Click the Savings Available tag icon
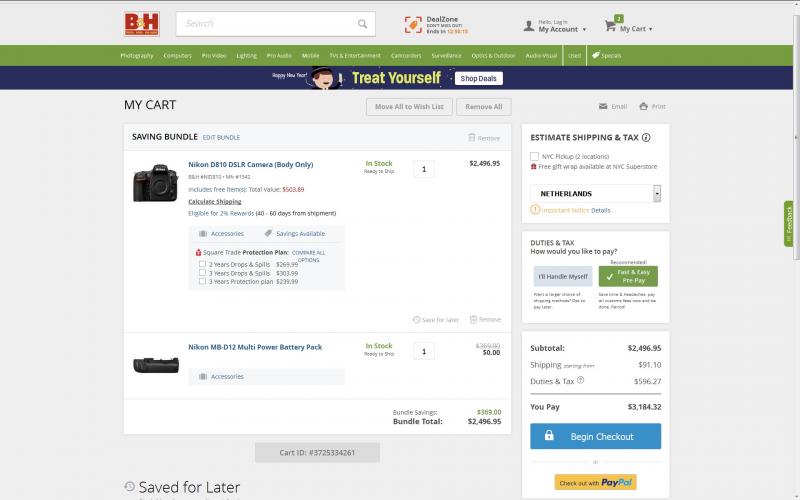The width and height of the screenshot is (800, 500). (268, 233)
